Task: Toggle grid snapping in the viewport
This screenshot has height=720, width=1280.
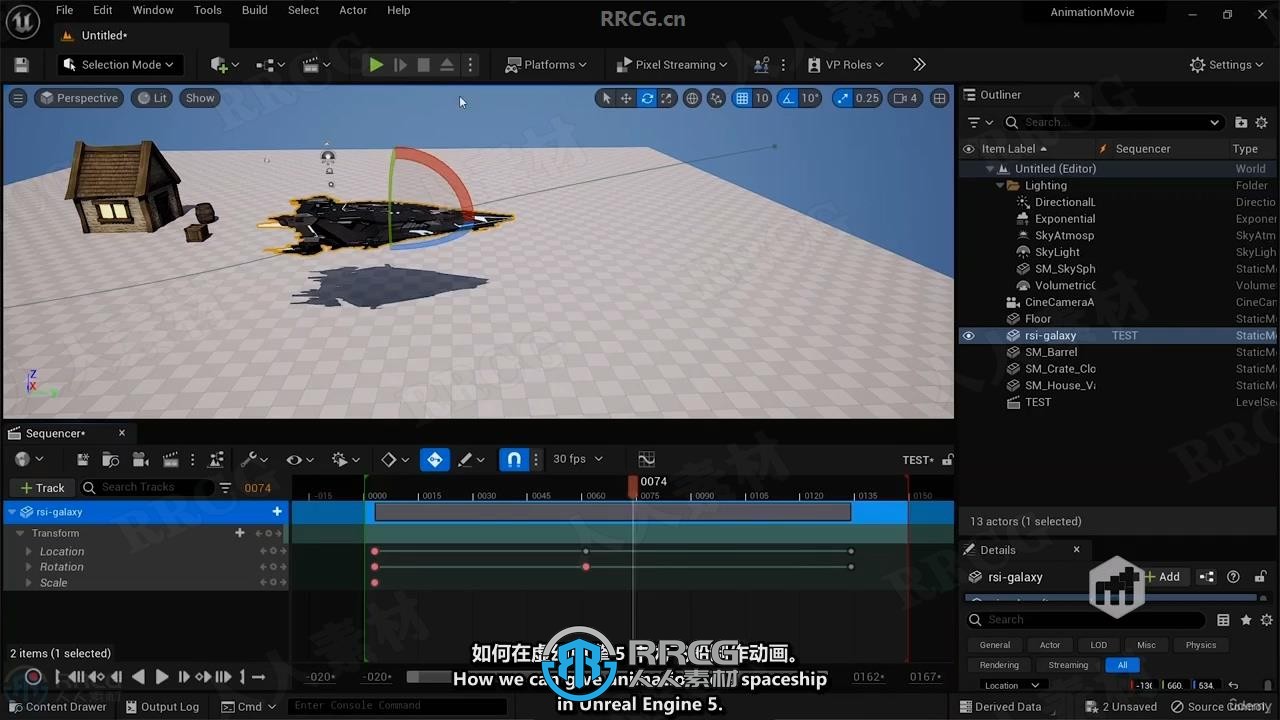Action: 742,98
